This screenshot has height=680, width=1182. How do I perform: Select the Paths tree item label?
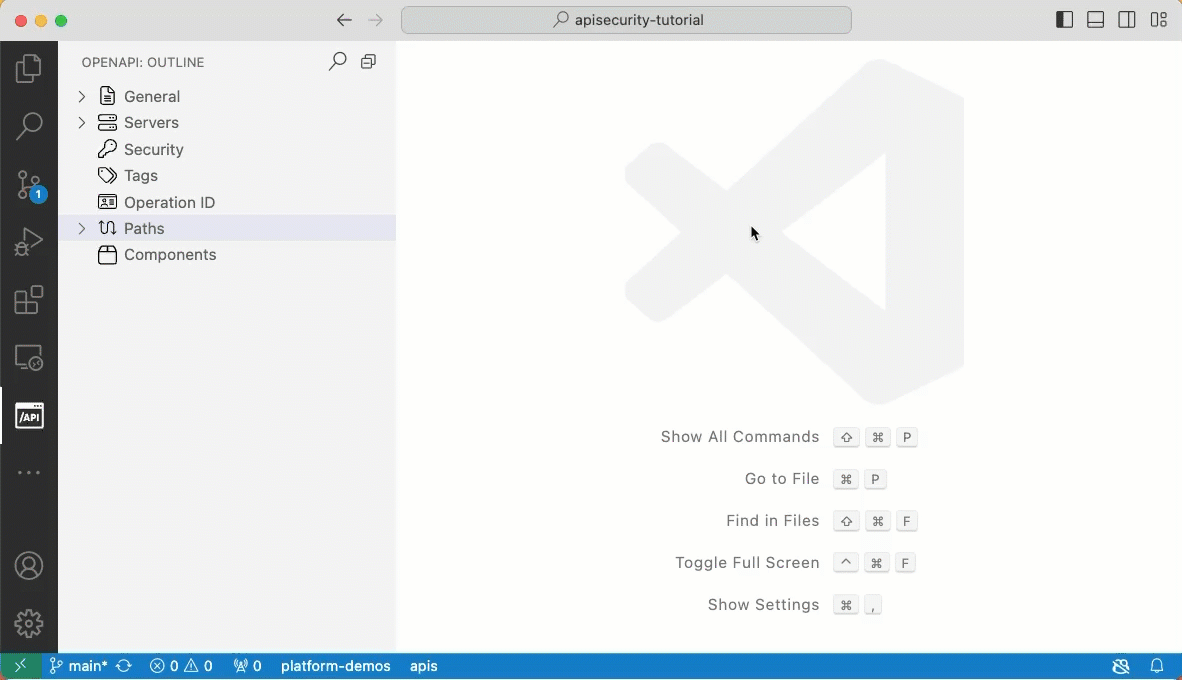point(144,228)
